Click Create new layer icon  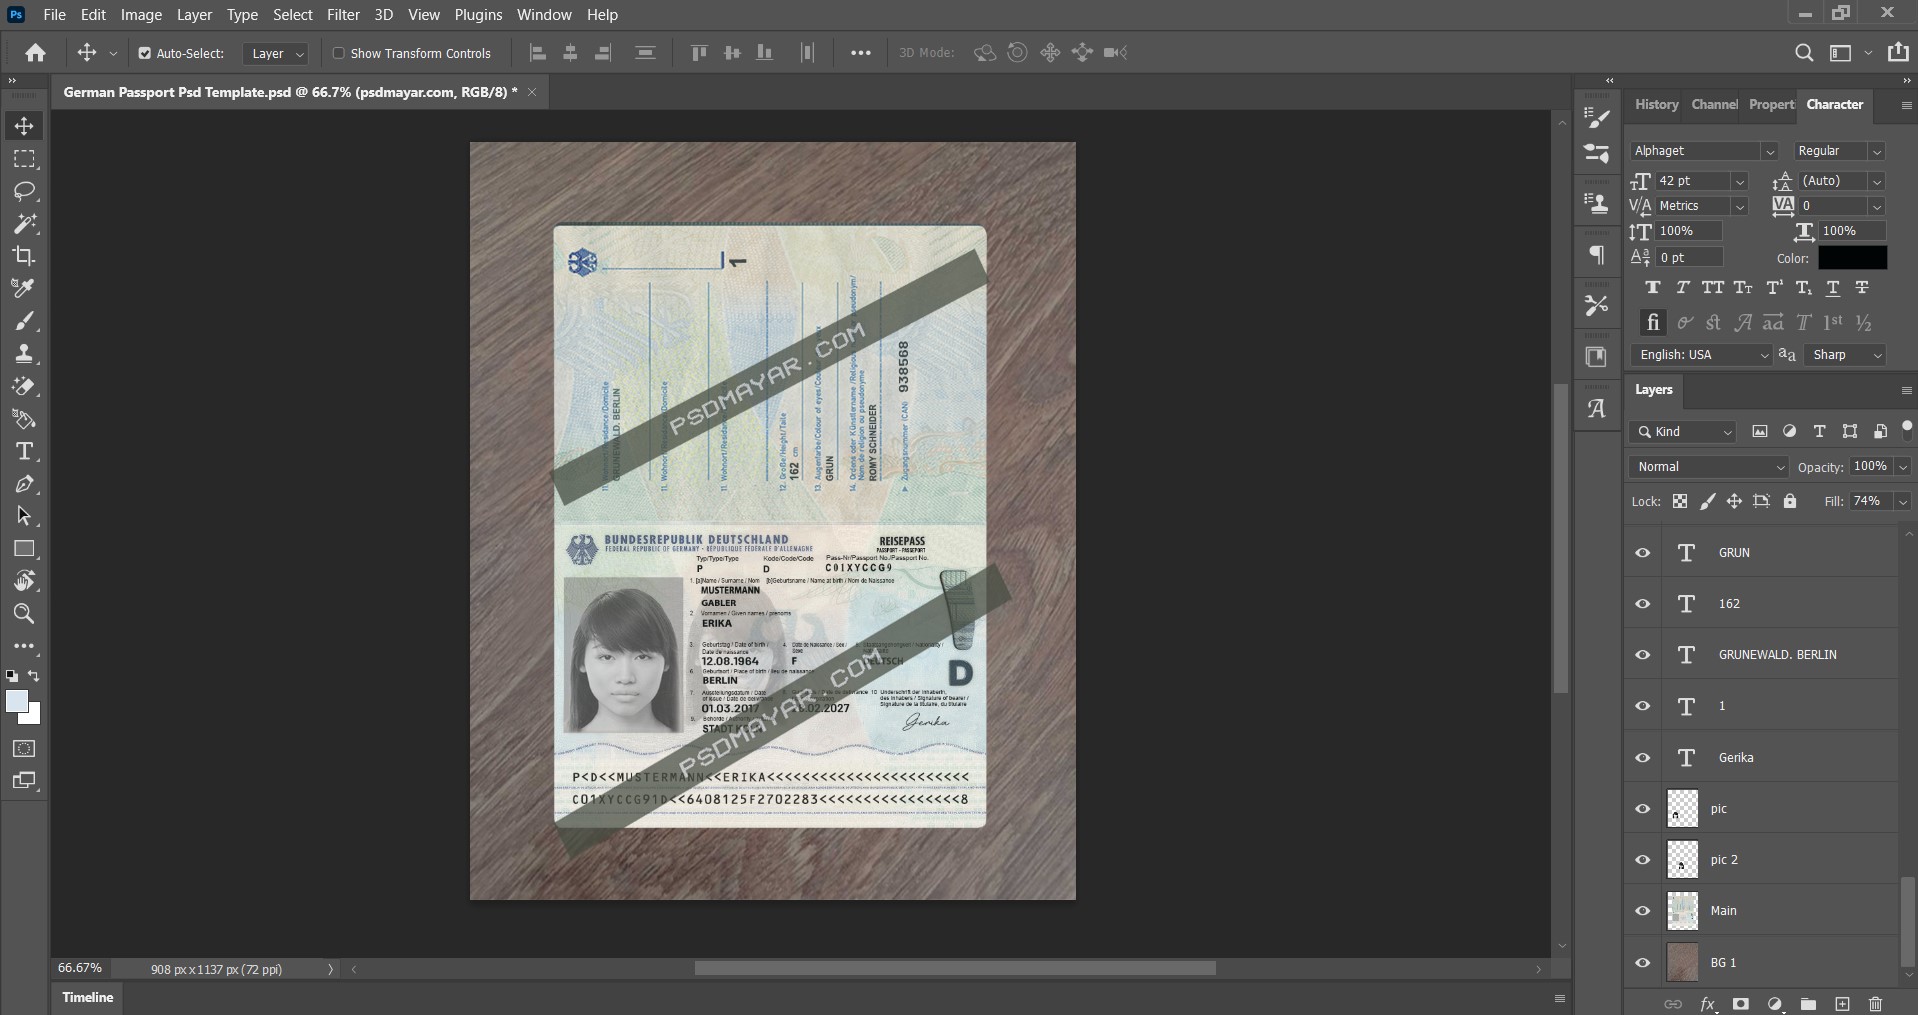(x=1842, y=1004)
